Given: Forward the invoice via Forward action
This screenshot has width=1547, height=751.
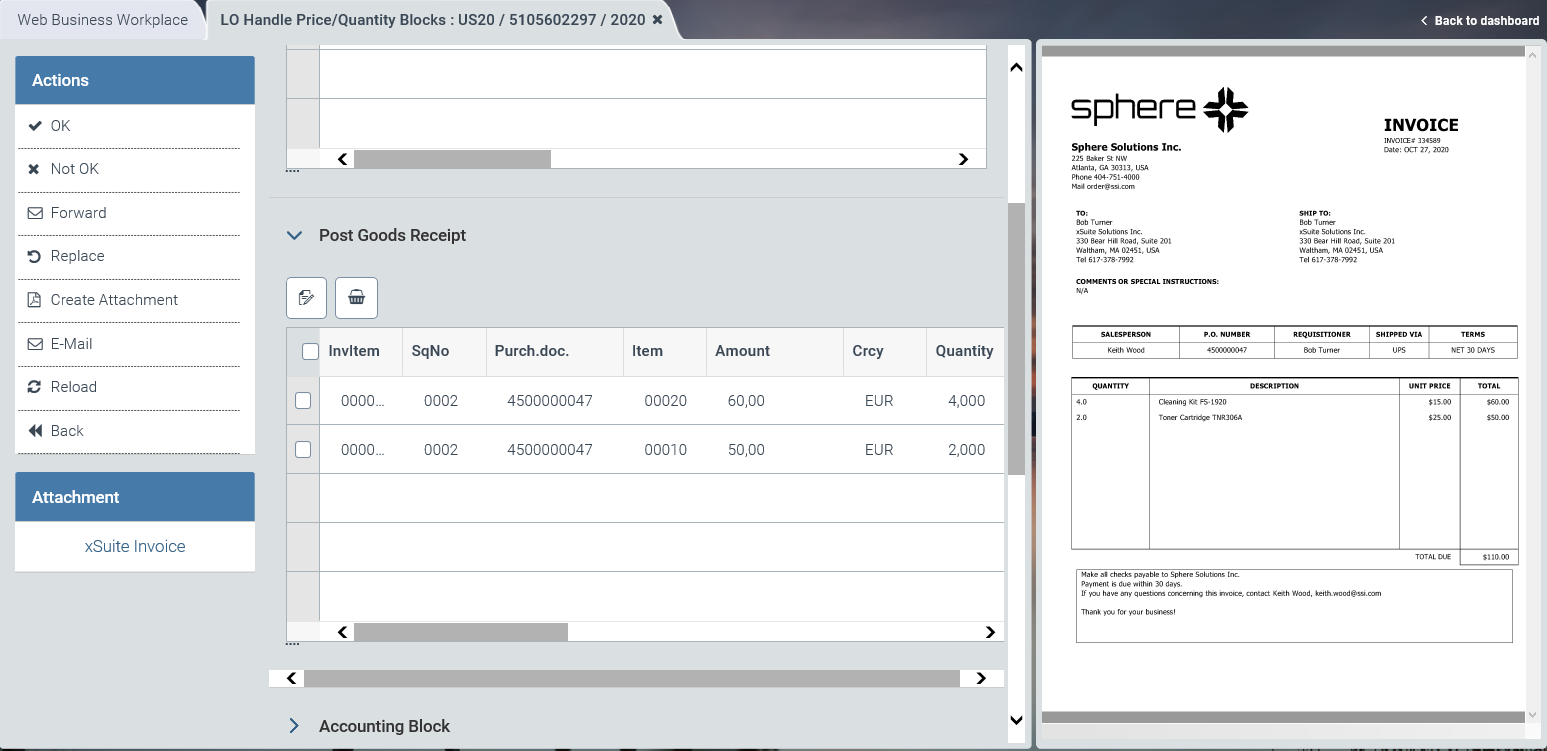Looking at the screenshot, I should pos(78,213).
